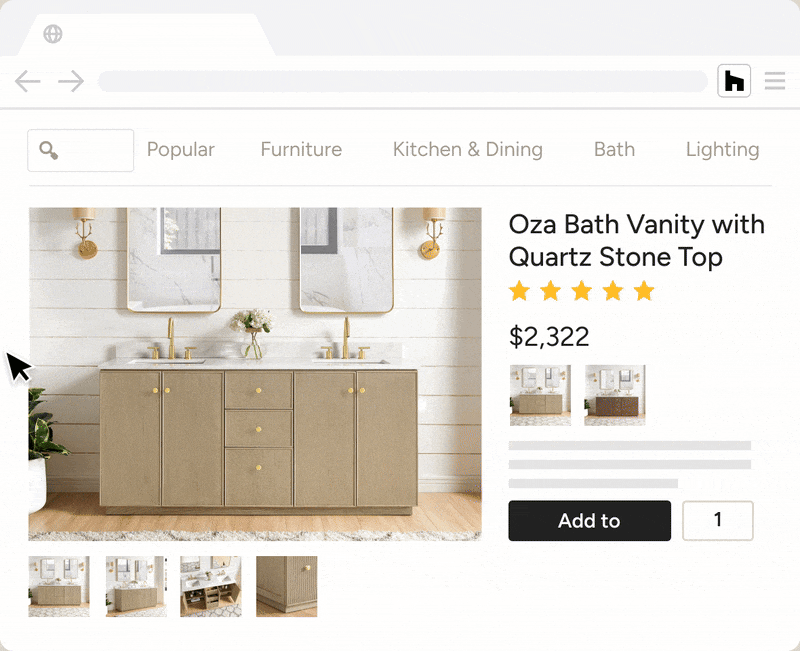The height and width of the screenshot is (651, 800).
Task: Click the browser address bar
Action: coord(403,81)
